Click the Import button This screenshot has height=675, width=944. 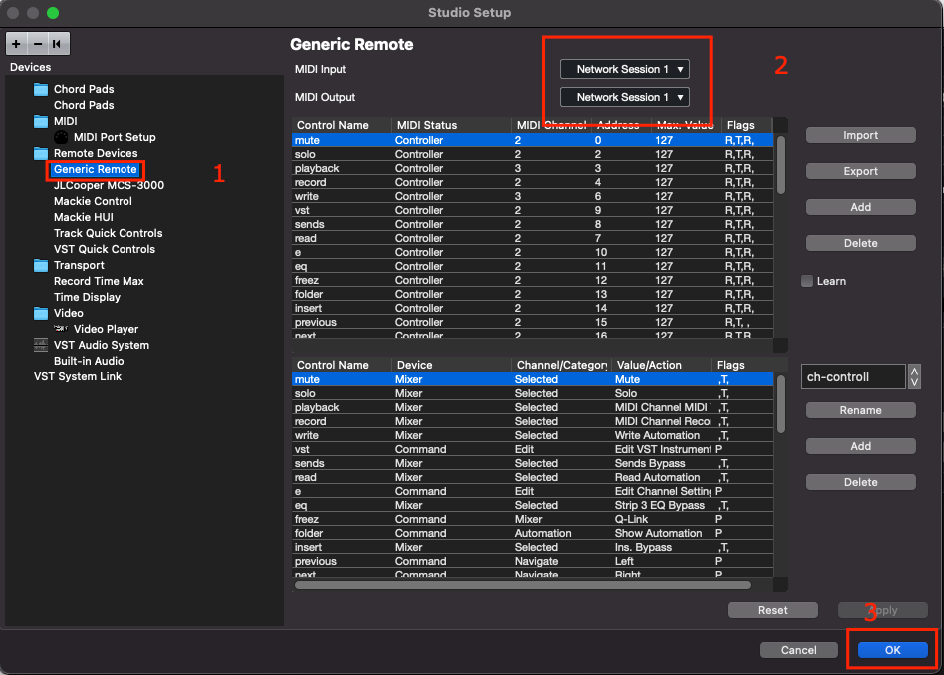[x=860, y=135]
